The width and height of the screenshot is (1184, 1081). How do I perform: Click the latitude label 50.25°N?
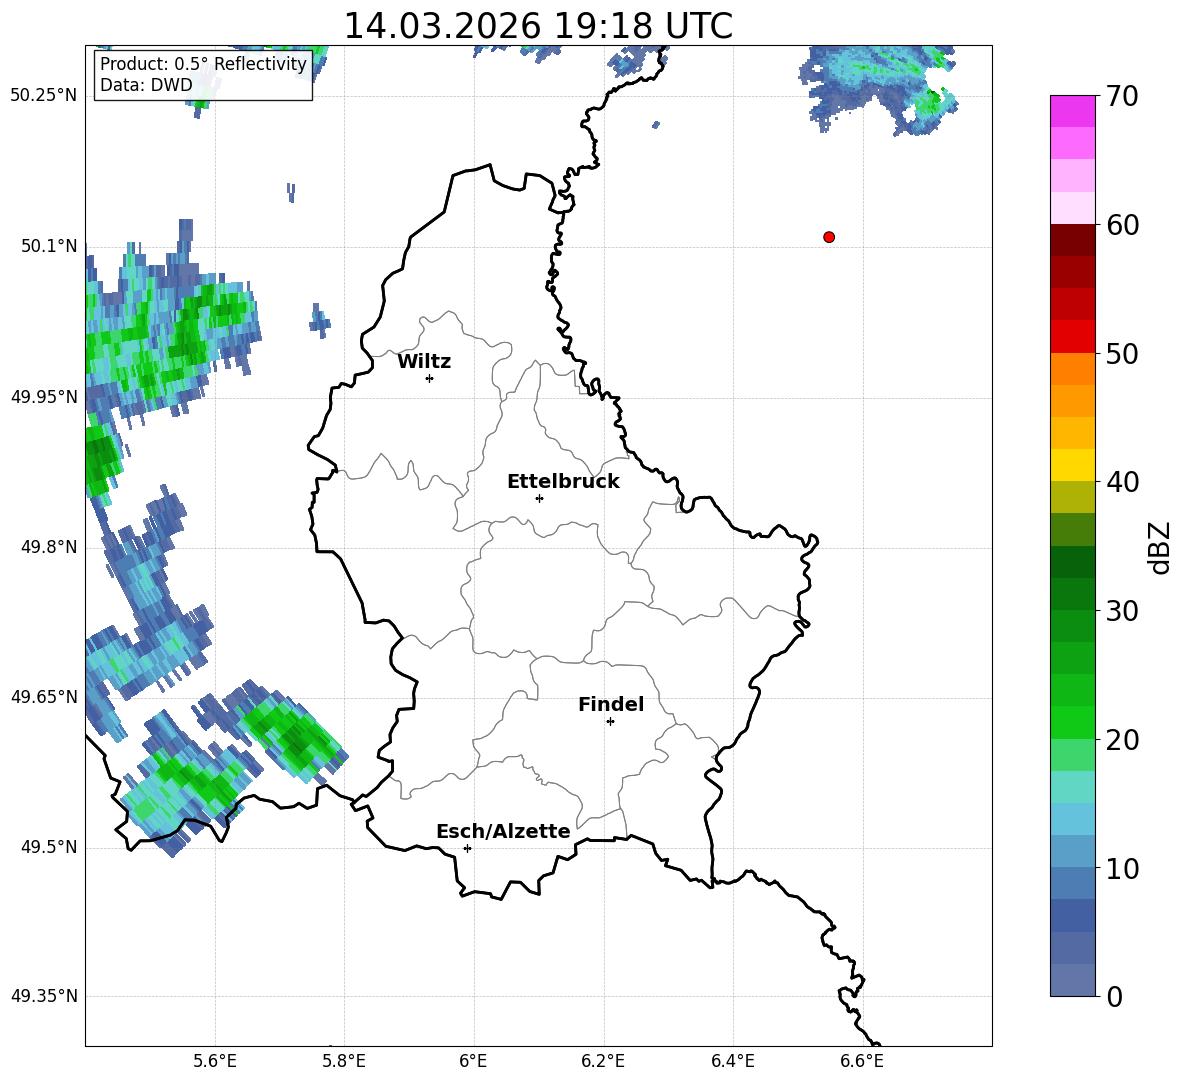pyautogui.click(x=44, y=96)
